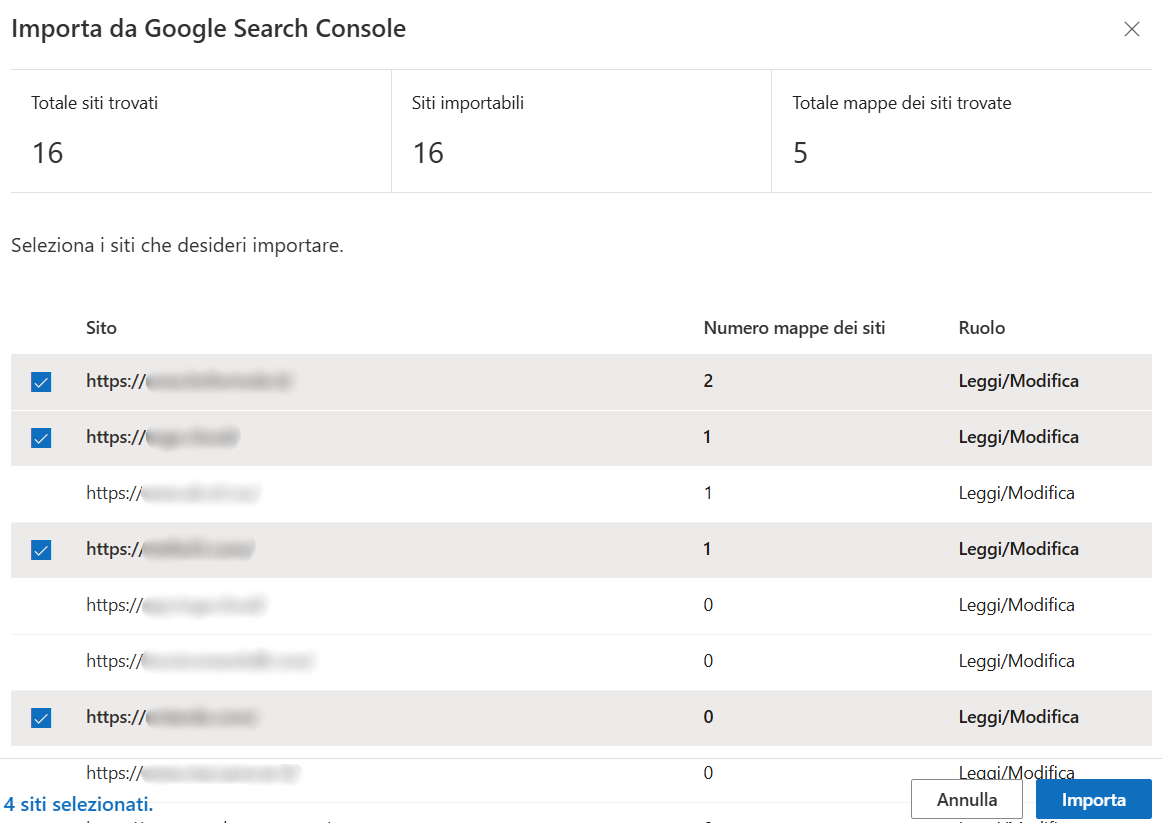The height and width of the screenshot is (823, 1162).
Task: Click the 'Totale siti trovati' label
Action: click(95, 103)
